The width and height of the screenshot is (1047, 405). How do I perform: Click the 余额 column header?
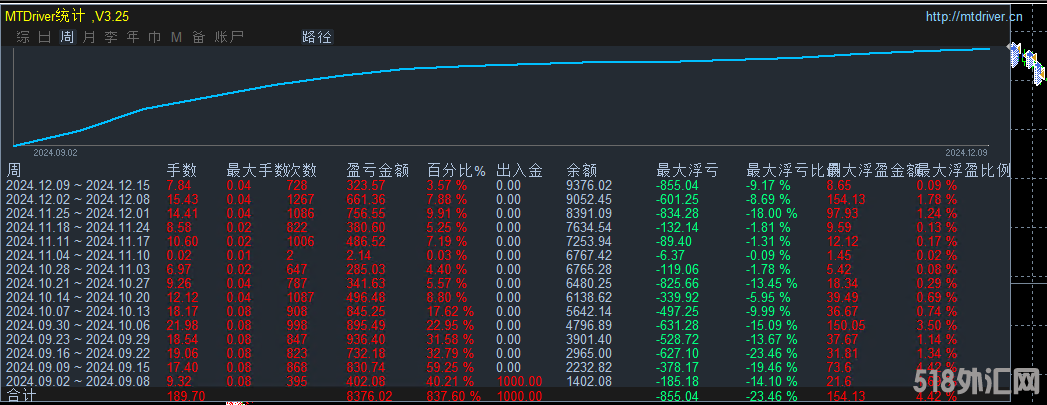click(x=581, y=170)
